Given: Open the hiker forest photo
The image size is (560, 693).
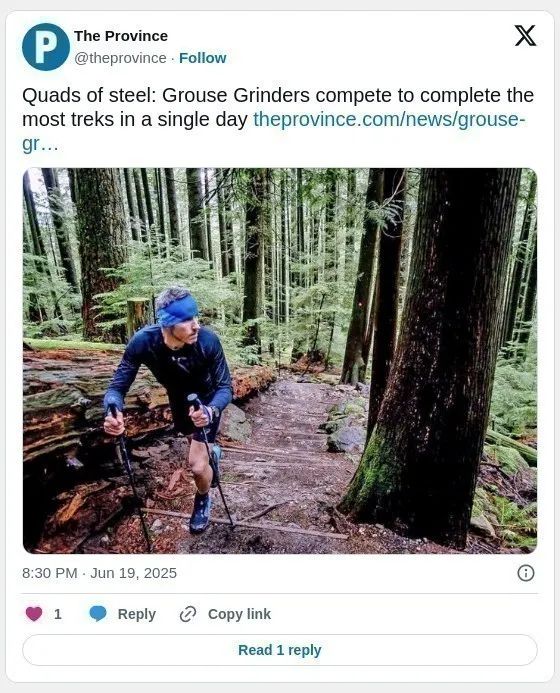Looking at the screenshot, I should (280, 360).
